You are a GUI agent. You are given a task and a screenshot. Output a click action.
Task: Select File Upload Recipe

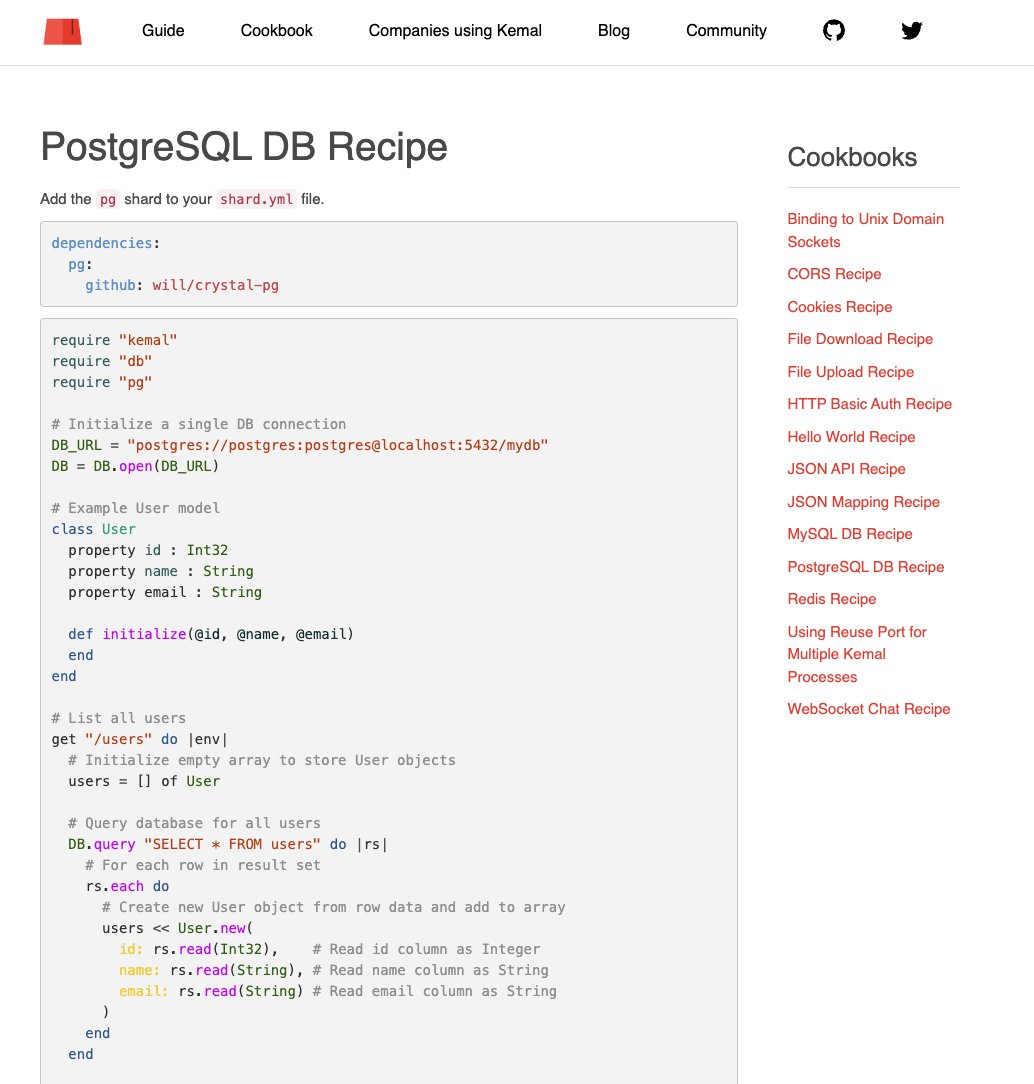[x=851, y=372]
